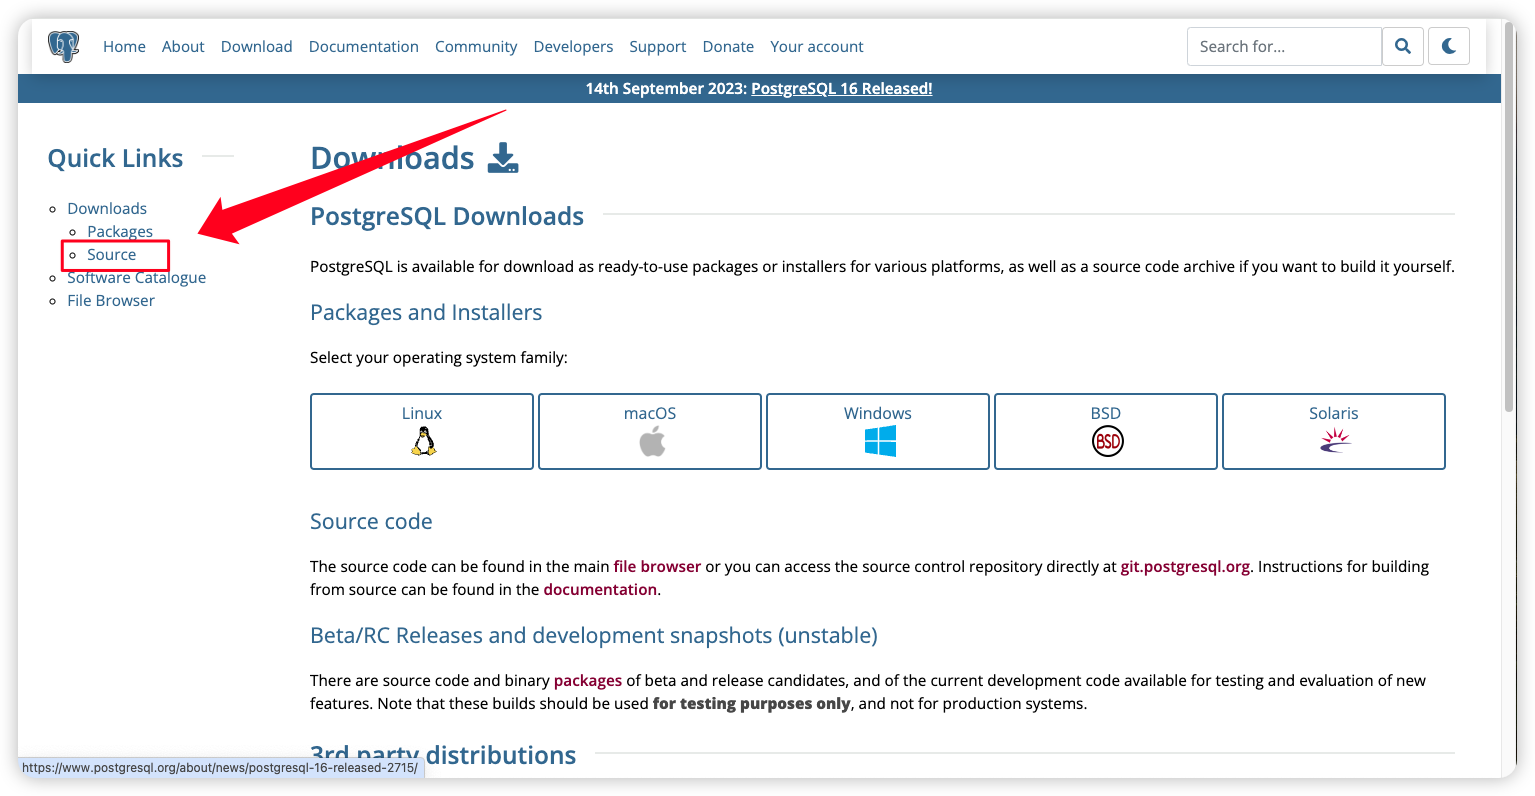Click the page vertical scrollbar

(1509, 215)
